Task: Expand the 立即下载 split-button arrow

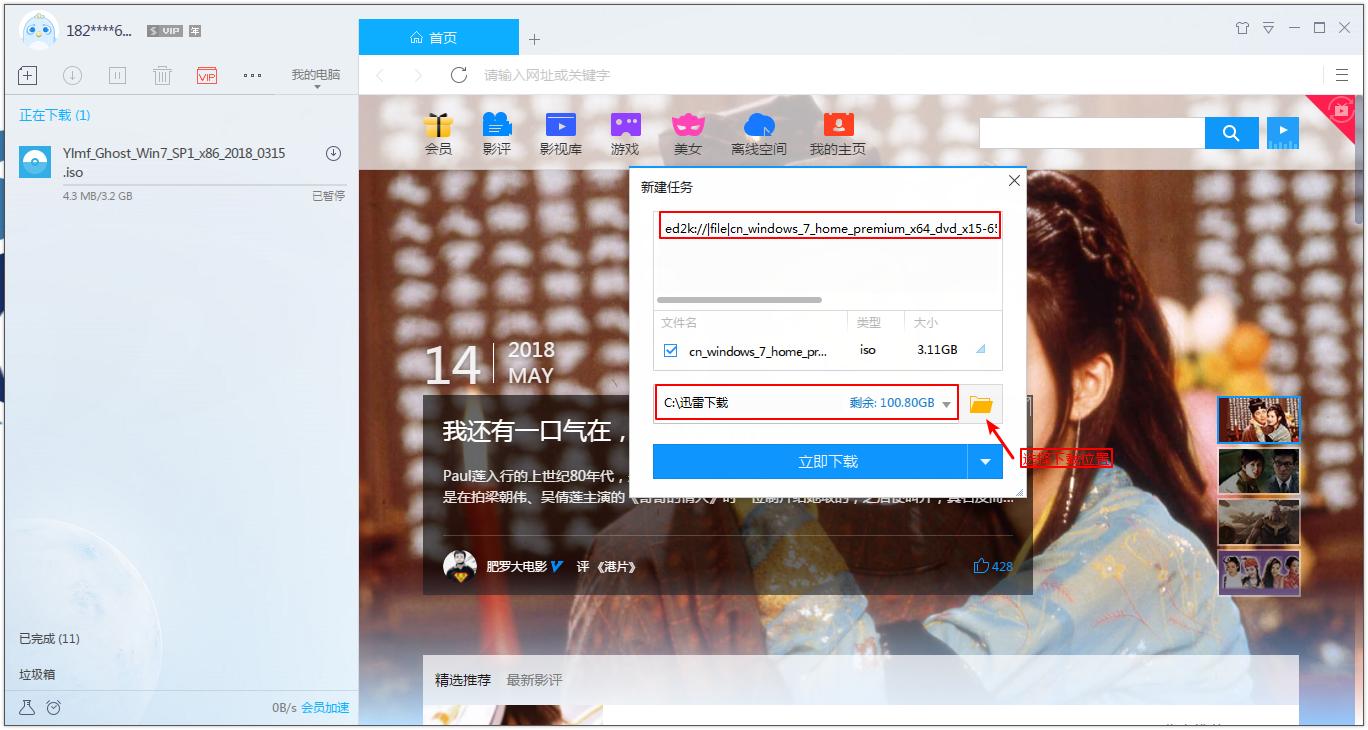Action: [986, 461]
